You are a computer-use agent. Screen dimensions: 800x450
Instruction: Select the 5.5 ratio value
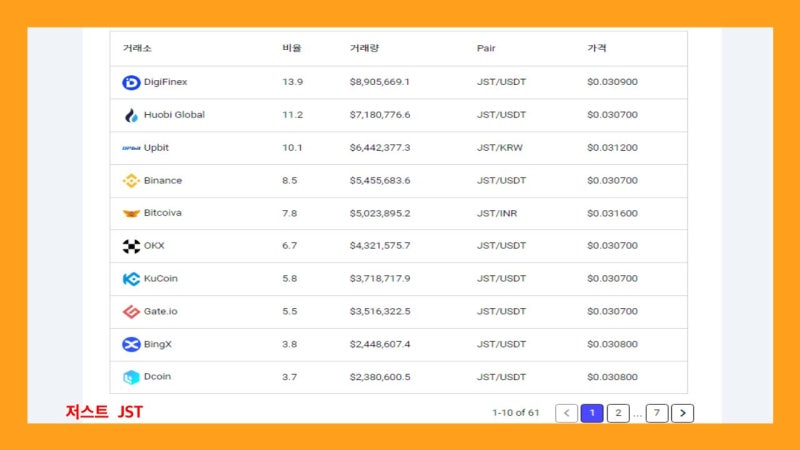click(x=289, y=311)
